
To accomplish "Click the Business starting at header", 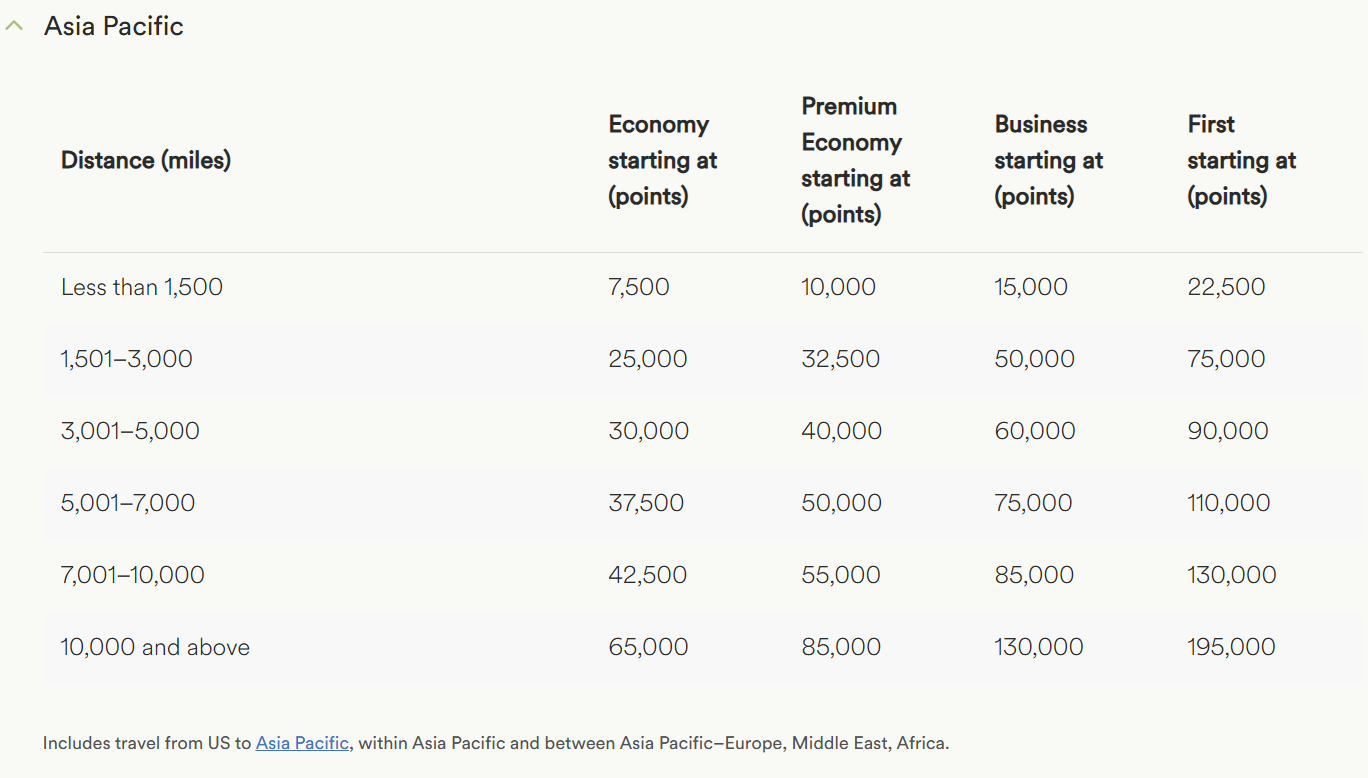I will (1049, 160).
